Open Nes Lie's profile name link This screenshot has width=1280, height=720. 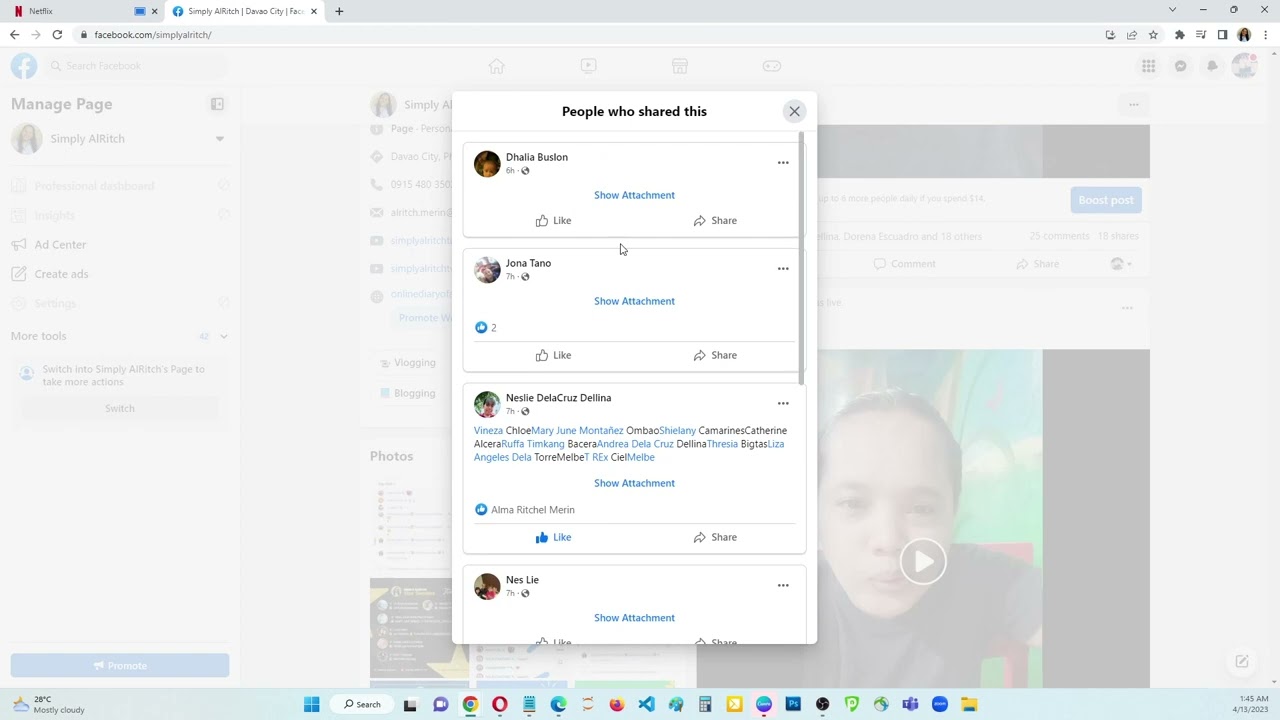pyautogui.click(x=522, y=580)
